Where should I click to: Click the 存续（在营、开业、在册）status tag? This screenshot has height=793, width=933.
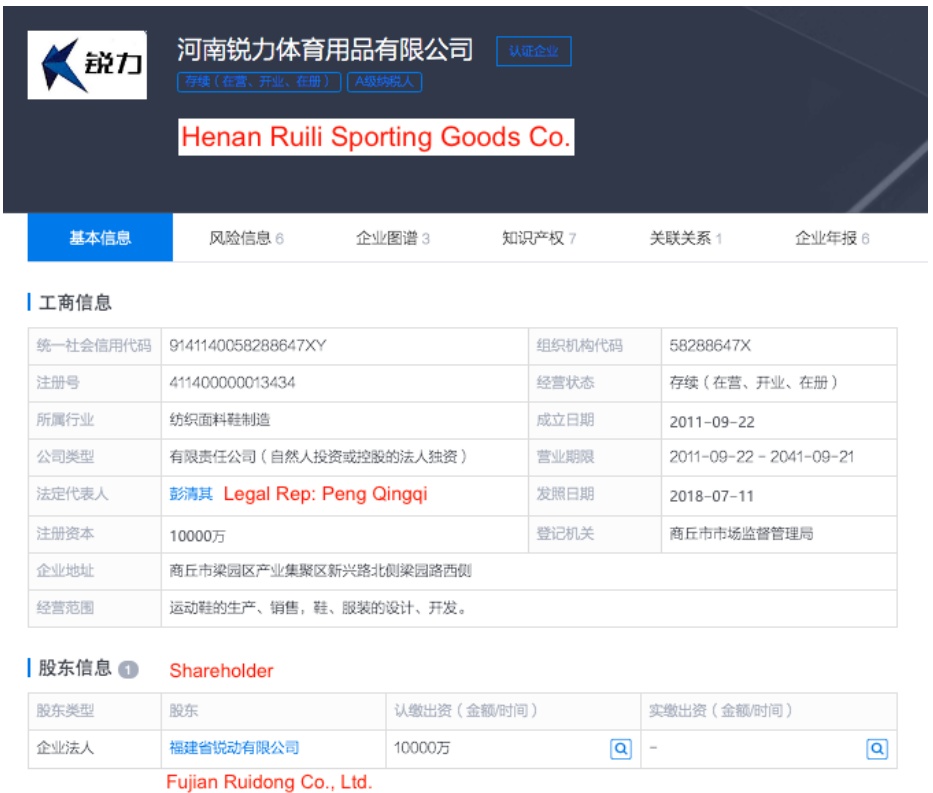[259, 82]
